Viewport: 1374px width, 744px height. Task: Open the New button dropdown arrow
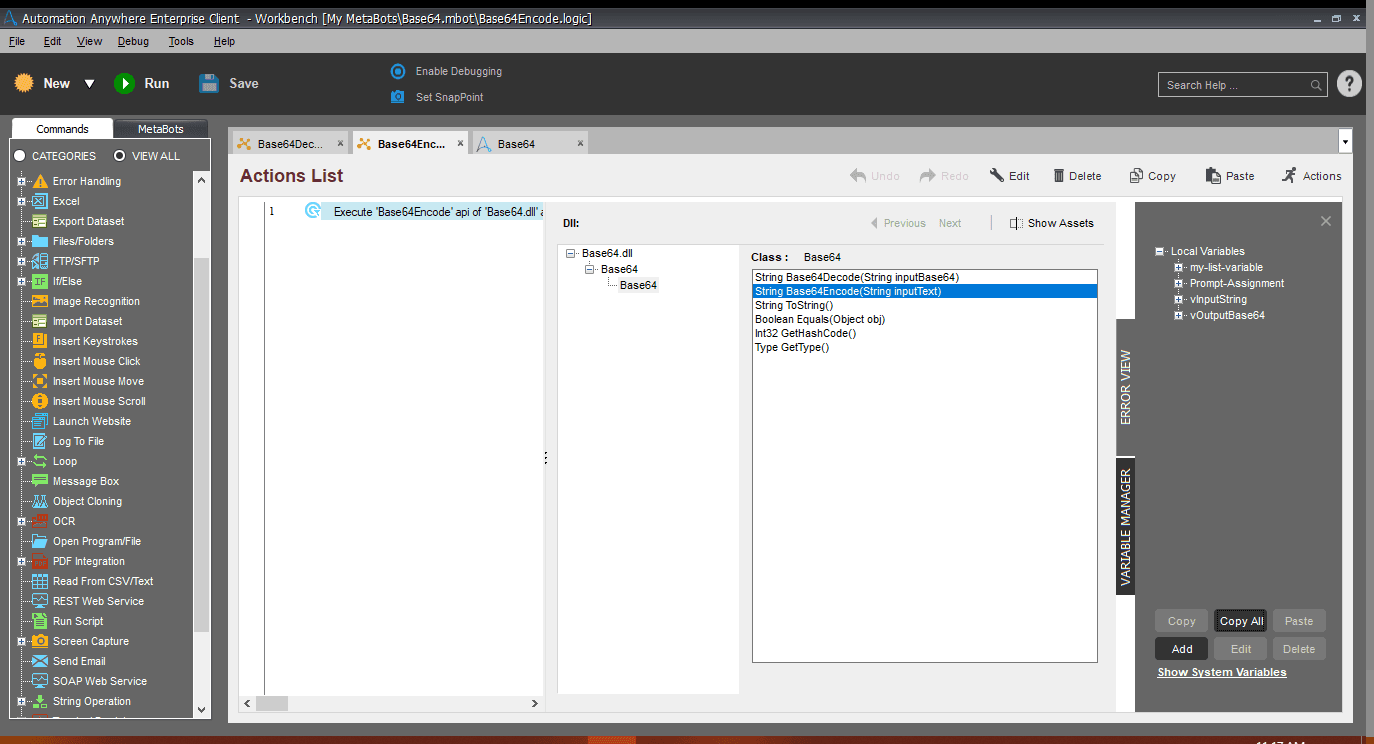(89, 84)
